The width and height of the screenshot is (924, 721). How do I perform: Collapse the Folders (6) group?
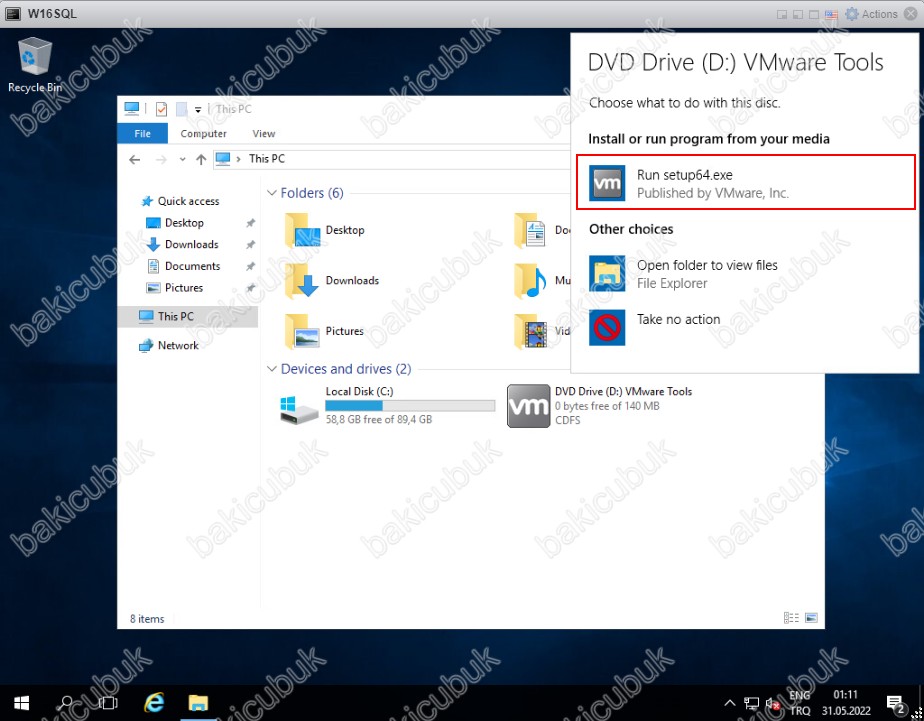272,193
